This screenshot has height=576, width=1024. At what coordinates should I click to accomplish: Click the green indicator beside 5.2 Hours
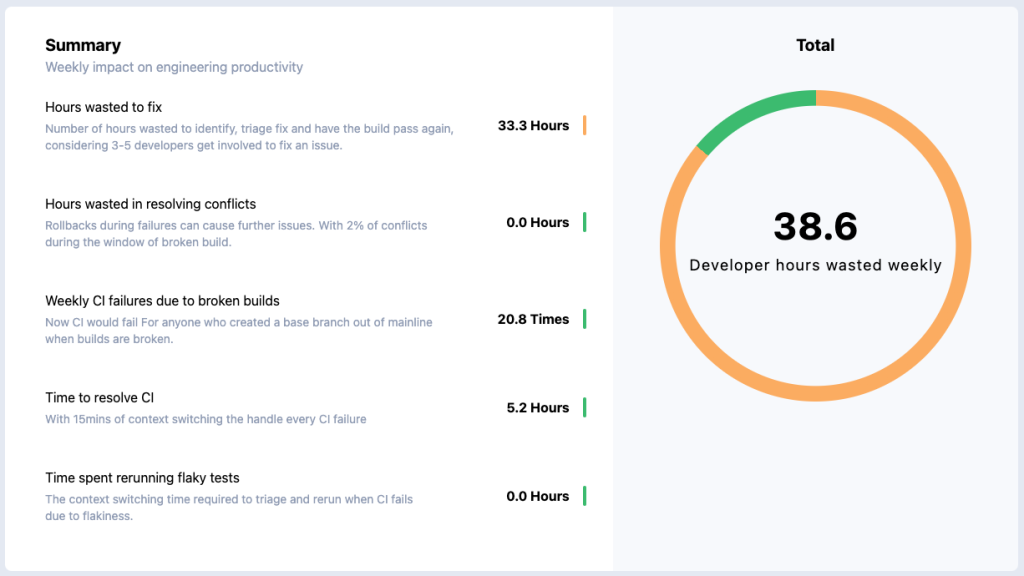(x=584, y=407)
